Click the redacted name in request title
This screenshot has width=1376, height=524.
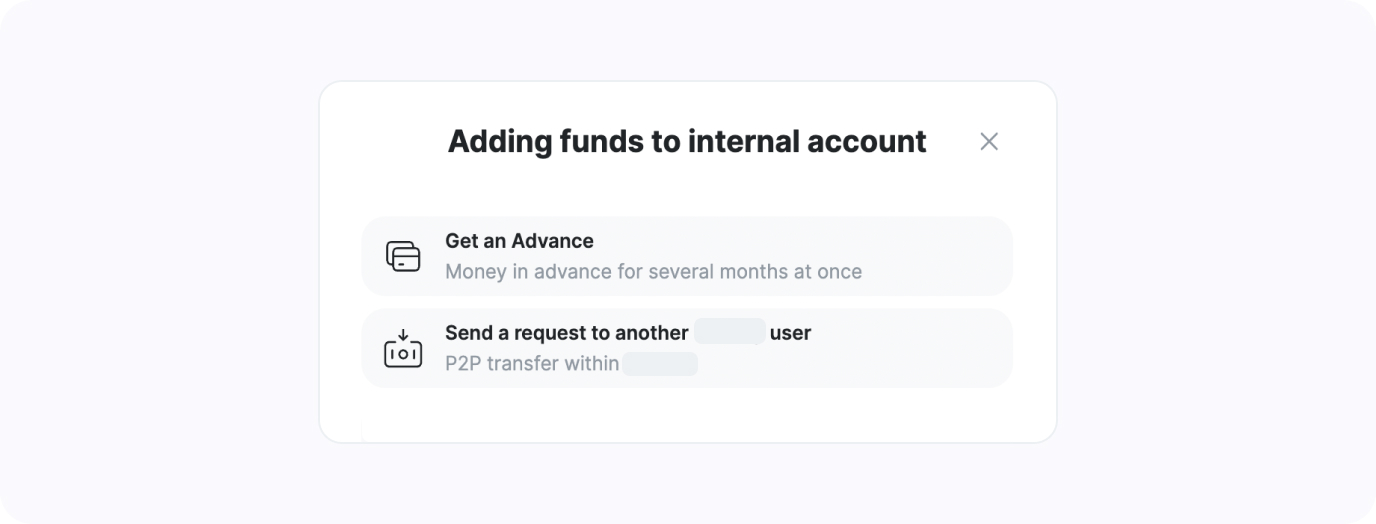[x=730, y=332]
